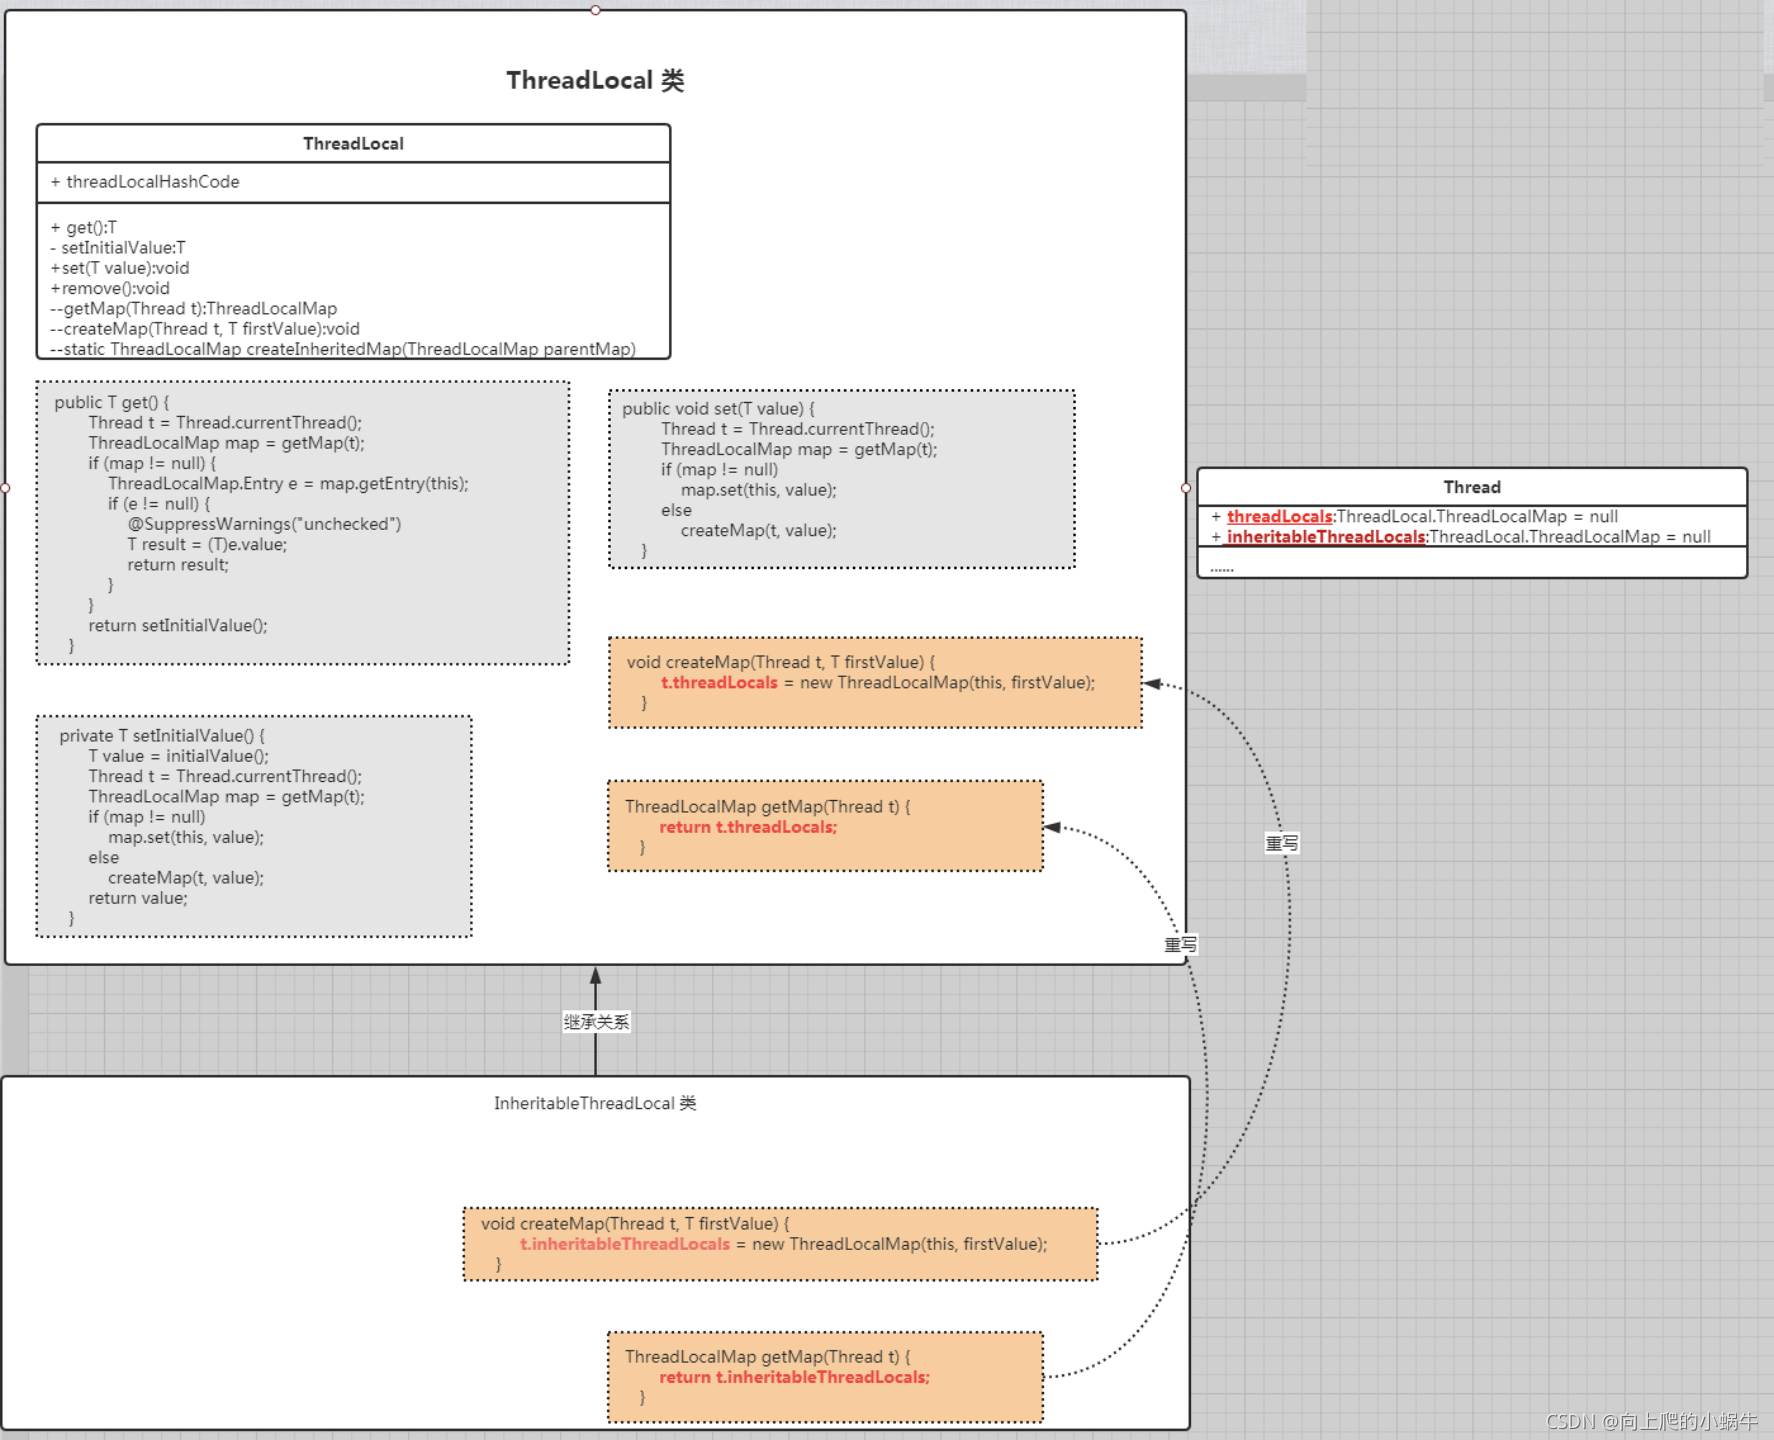Click the 'createInheritedMap' static method entry
This screenshot has width=1774, height=1440.
[343, 348]
